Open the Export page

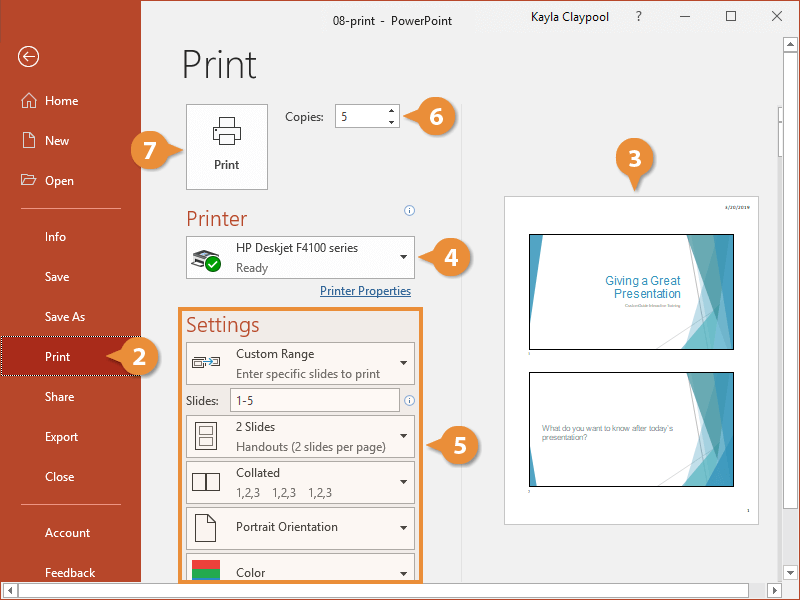[61, 437]
